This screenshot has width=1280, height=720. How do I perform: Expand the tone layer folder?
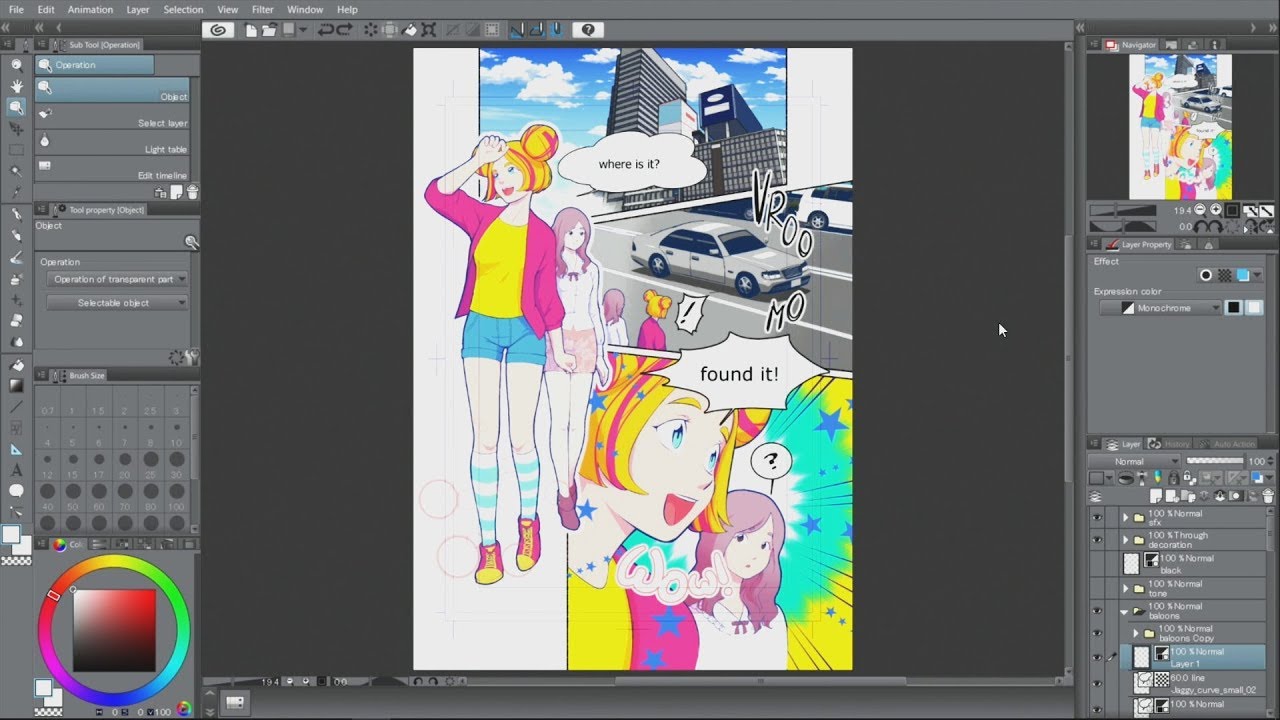click(1125, 588)
